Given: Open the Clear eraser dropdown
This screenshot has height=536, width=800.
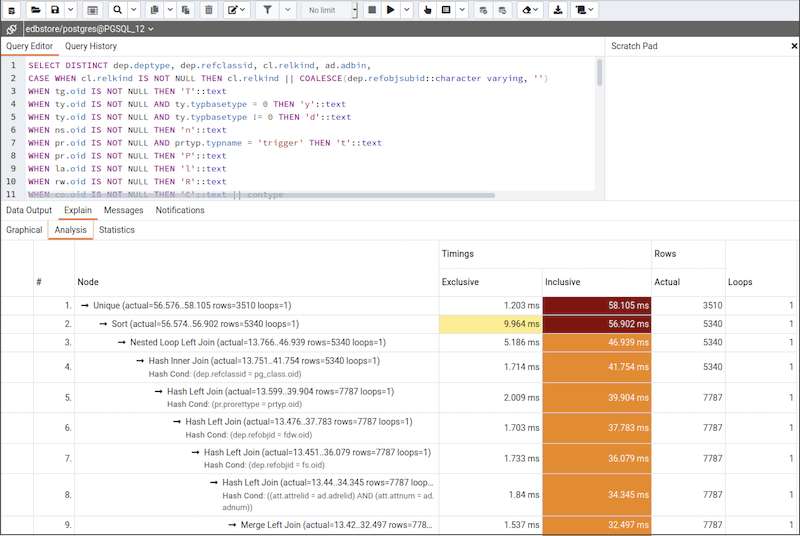Looking at the screenshot, I should (x=530, y=10).
